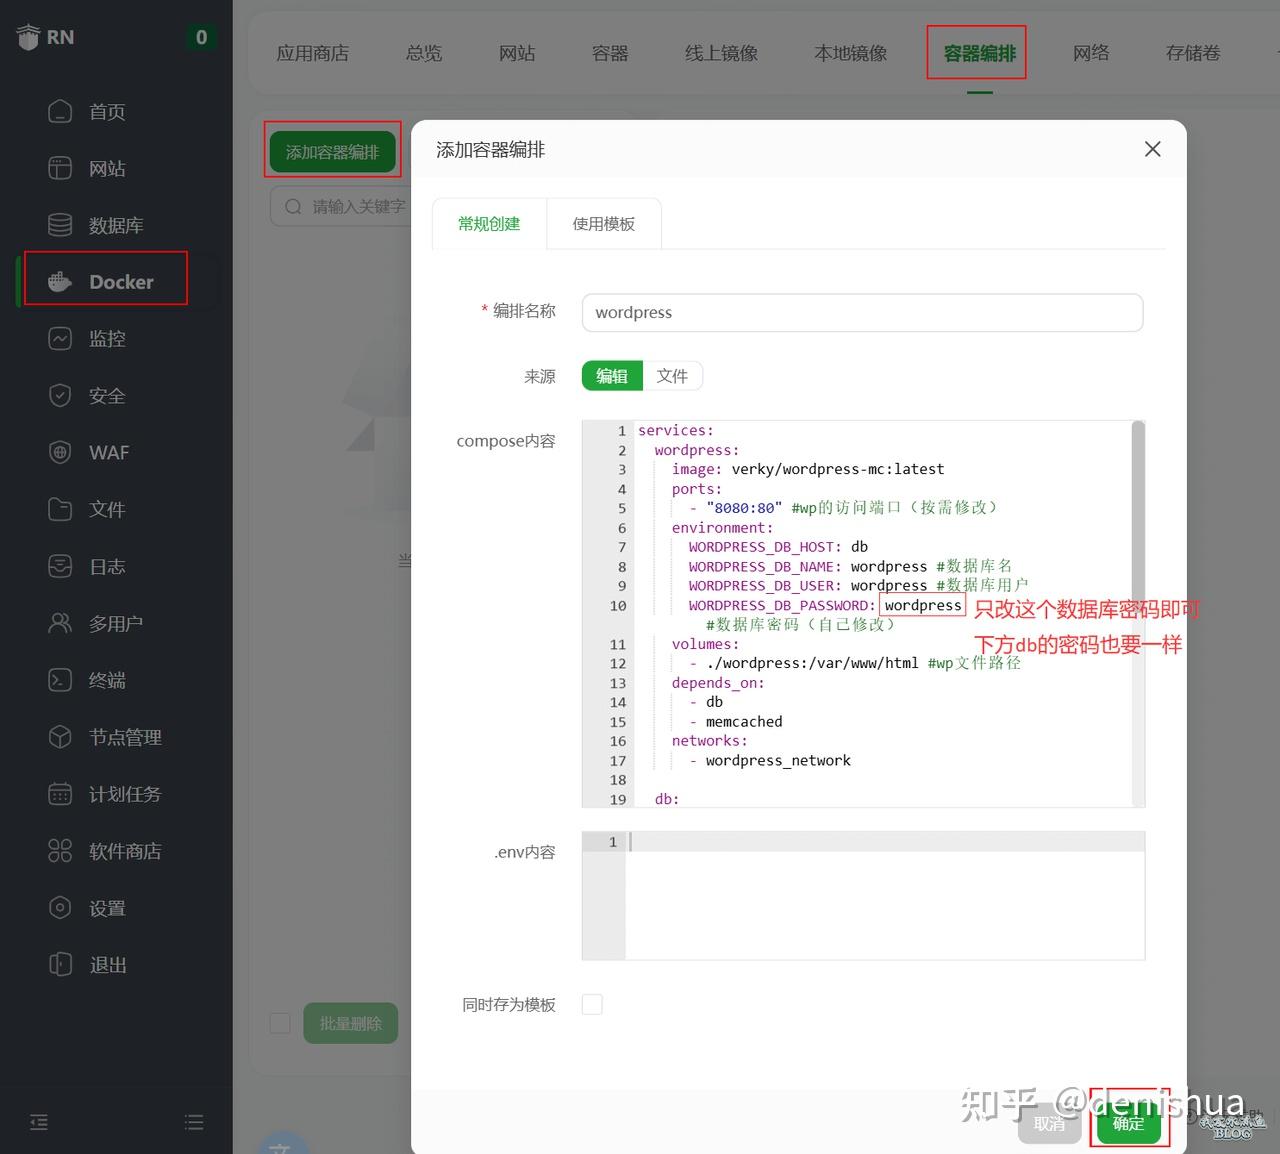Launch the 终端 terminal
Screen dimensions: 1280x1154
point(106,680)
